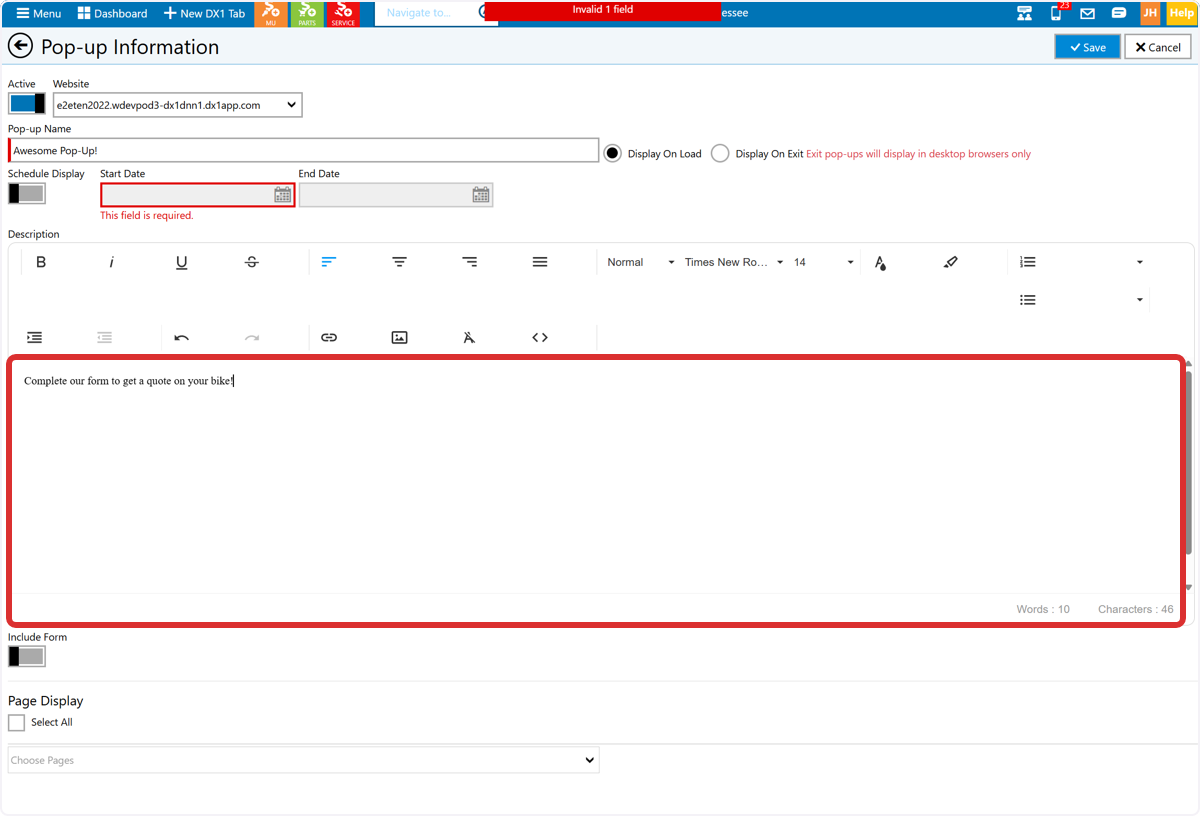Open the highlight background color tool

tap(950, 262)
